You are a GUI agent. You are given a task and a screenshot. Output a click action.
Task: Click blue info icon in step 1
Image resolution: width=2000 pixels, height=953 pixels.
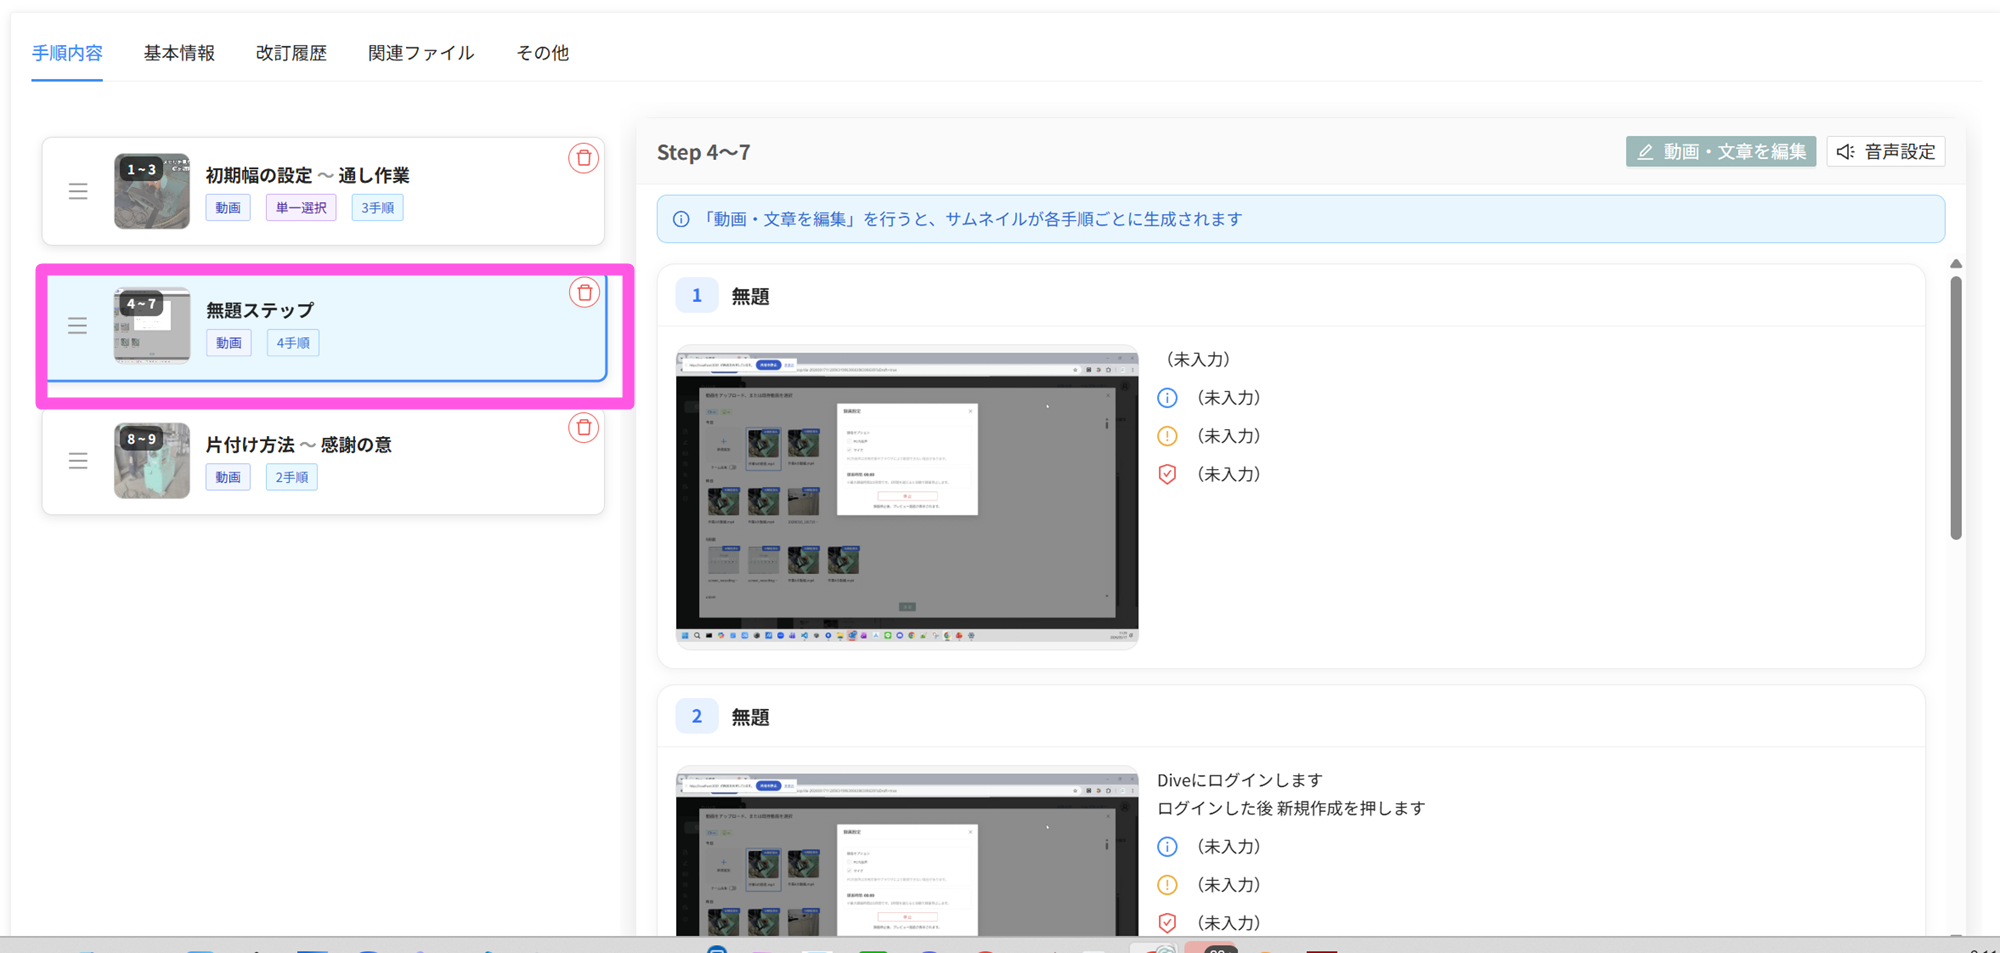click(x=1167, y=398)
